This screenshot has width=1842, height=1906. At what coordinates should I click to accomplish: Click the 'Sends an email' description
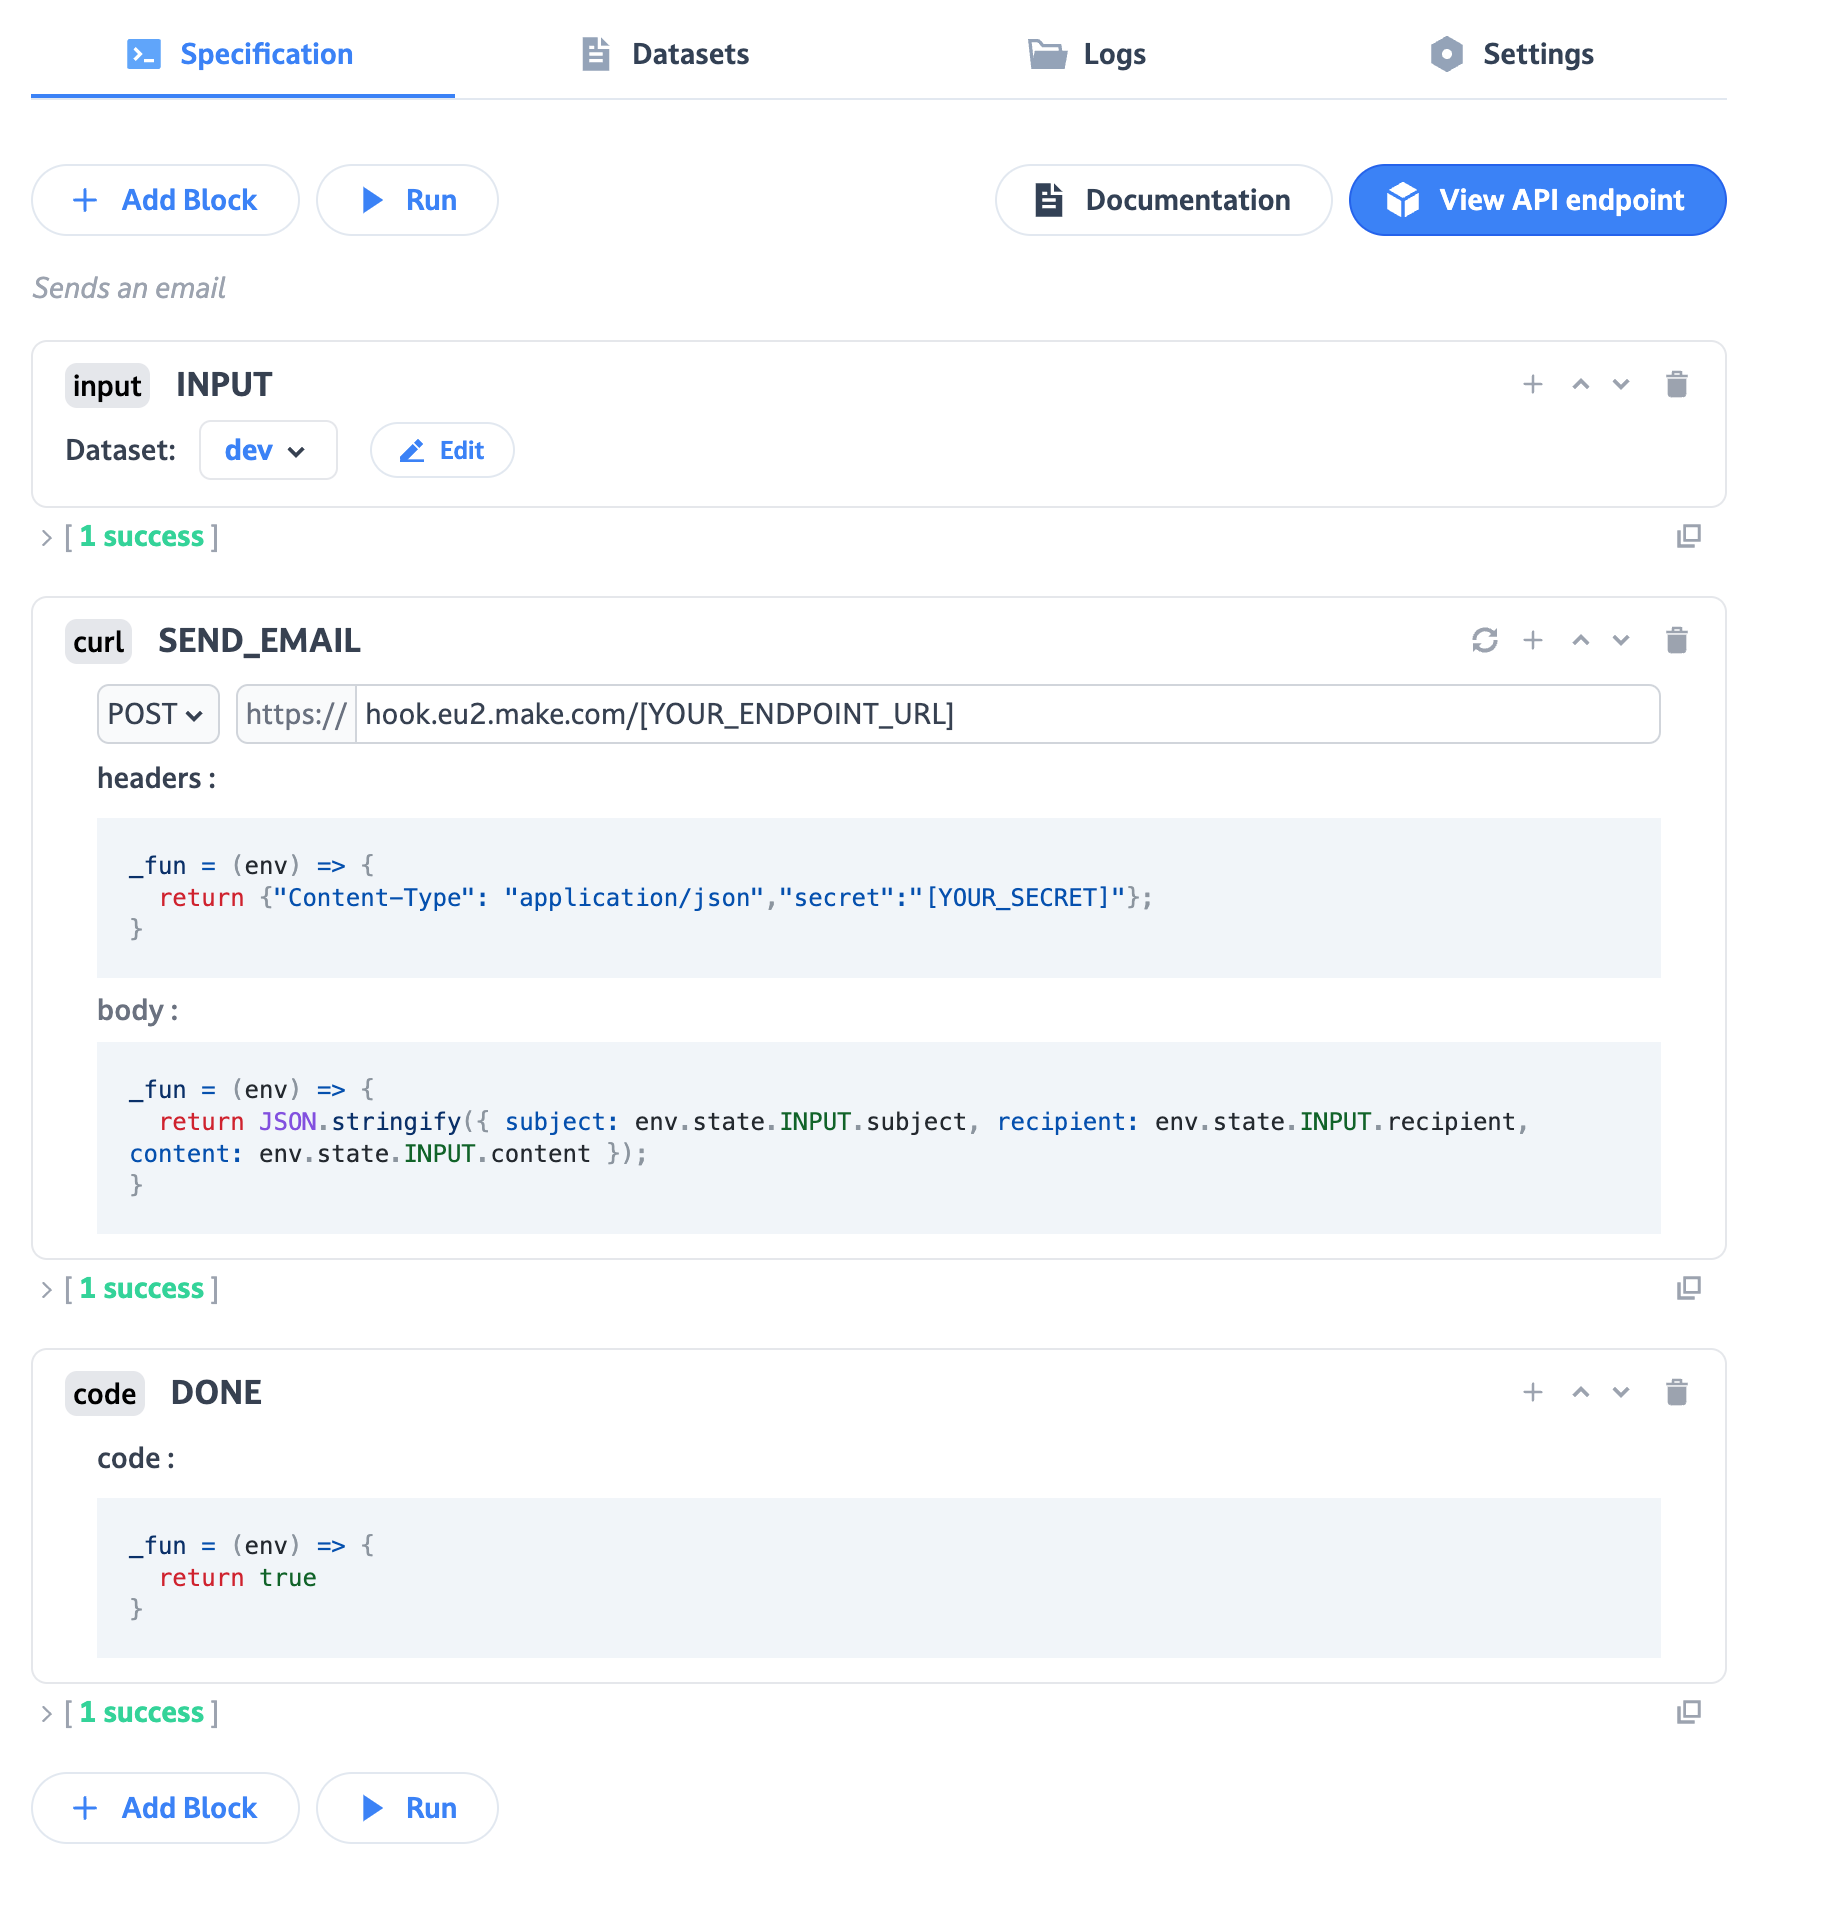(129, 288)
